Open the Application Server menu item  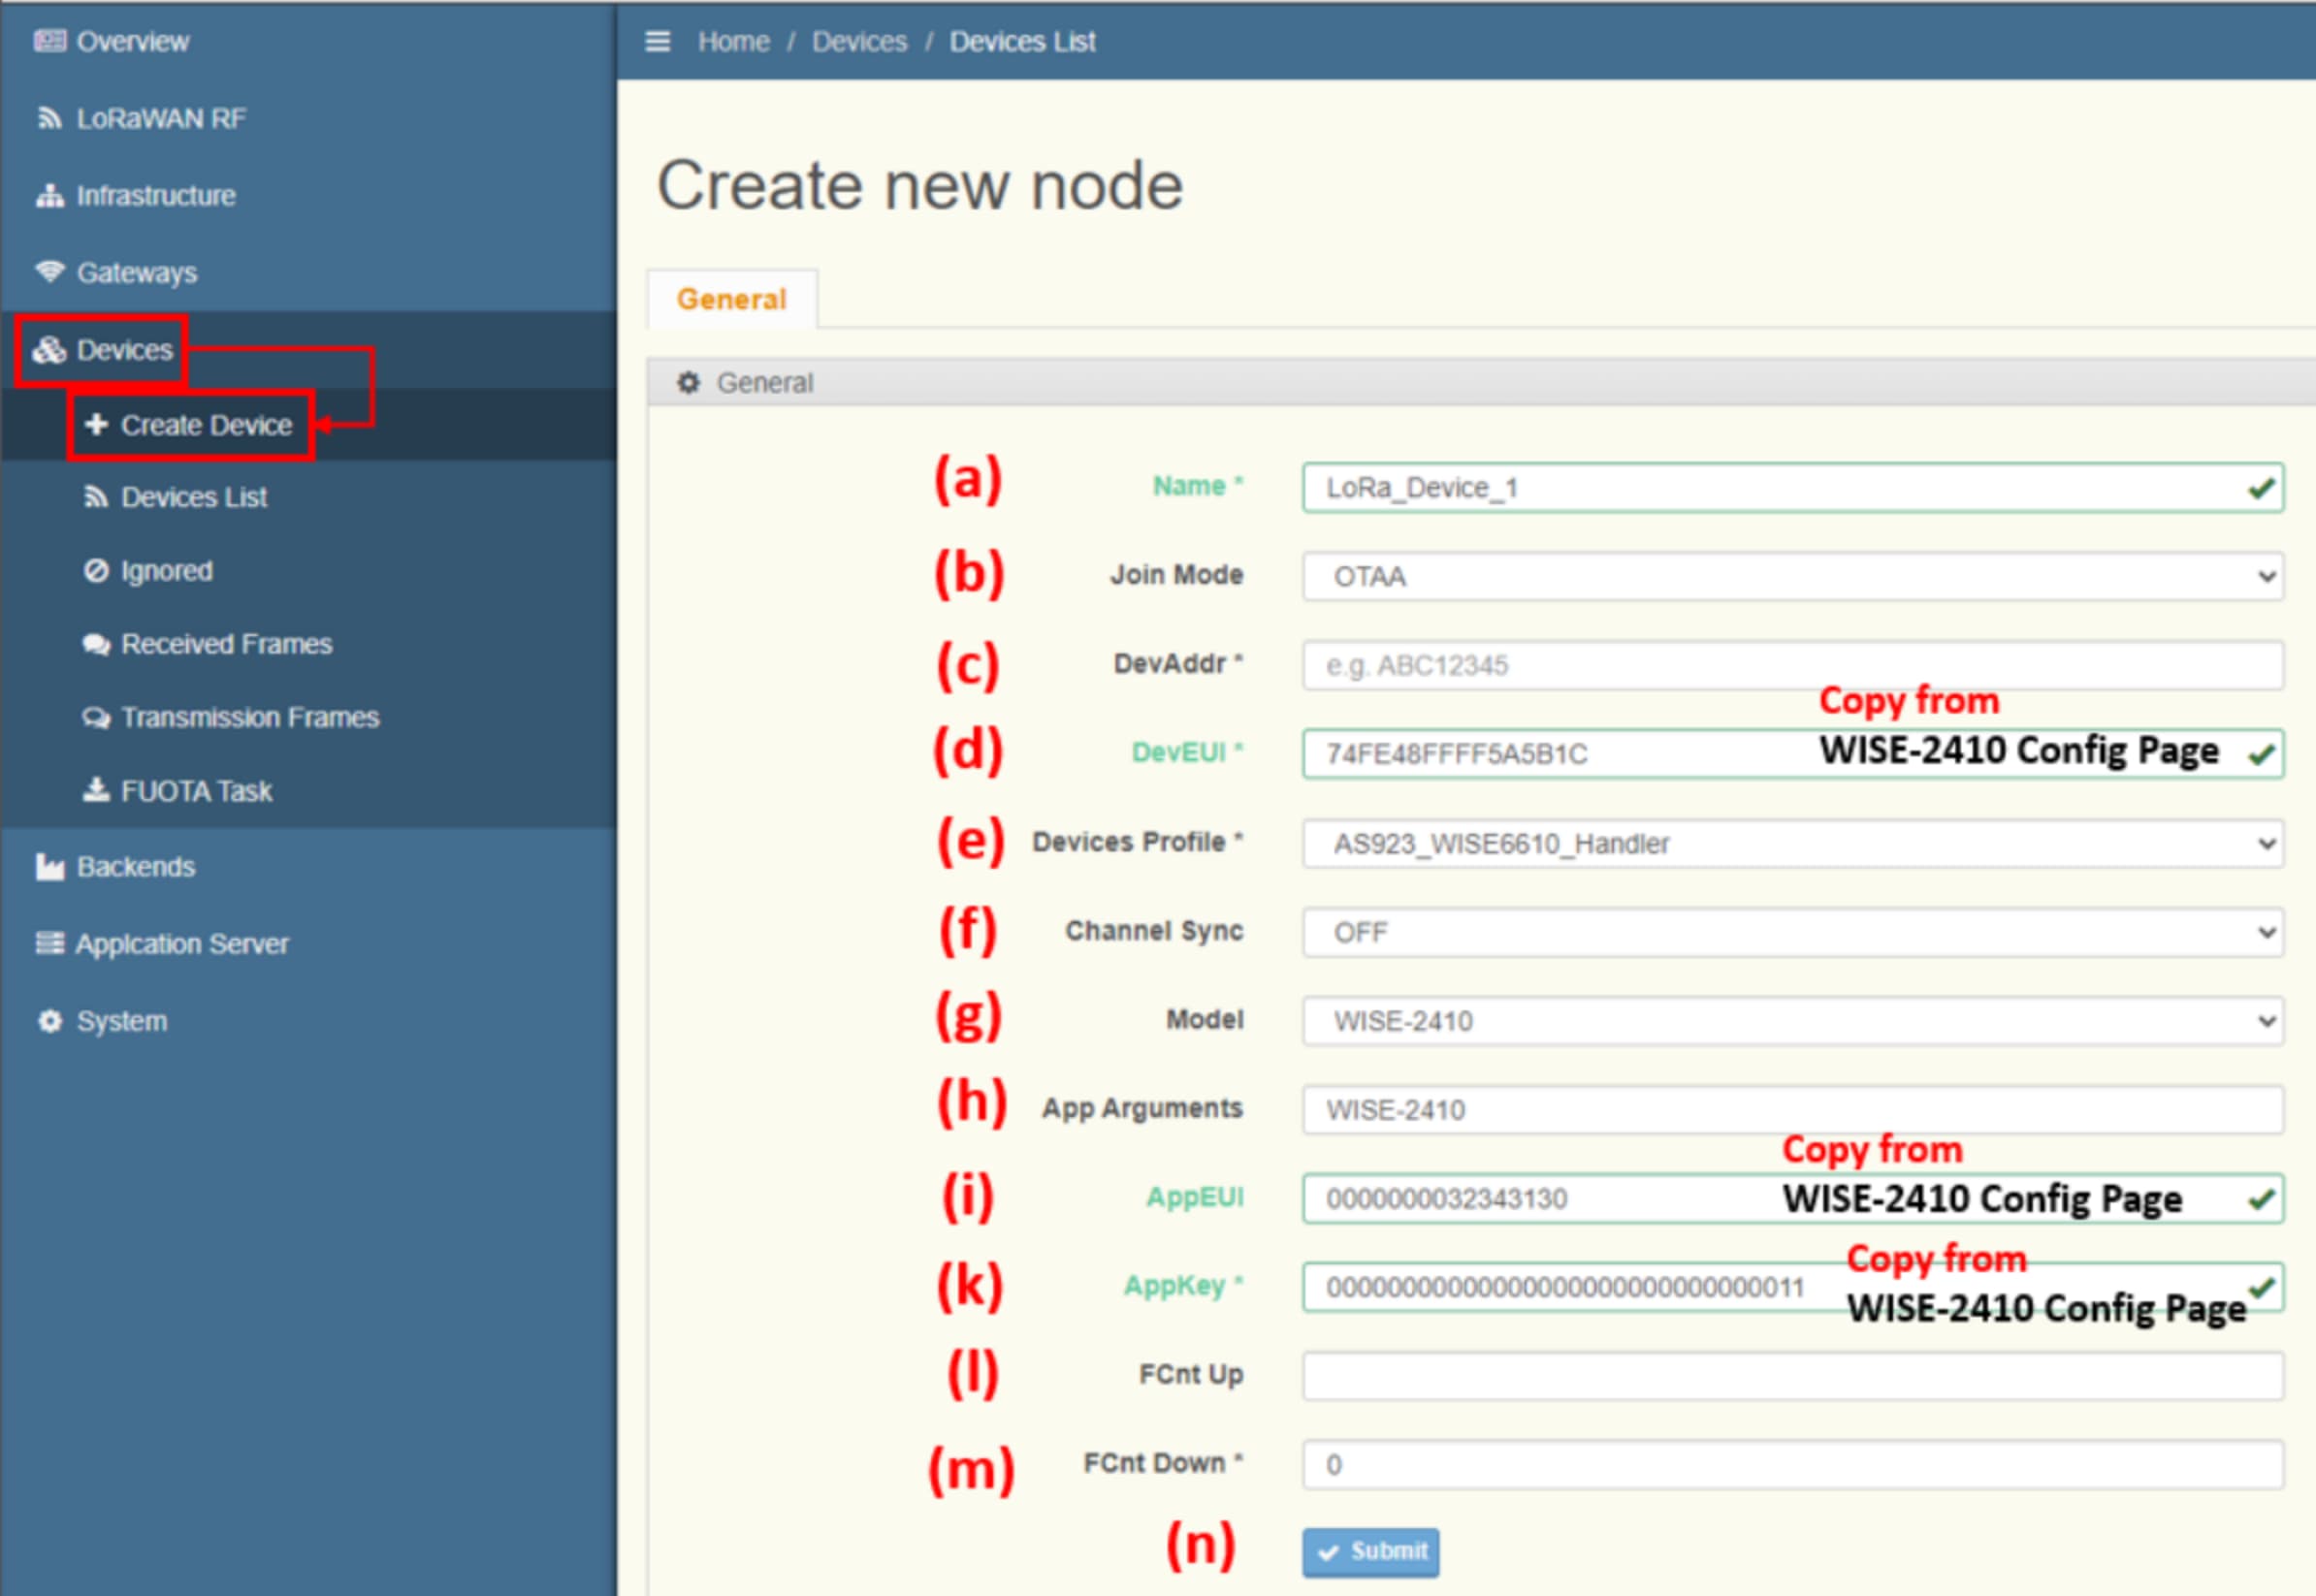pos(308,943)
